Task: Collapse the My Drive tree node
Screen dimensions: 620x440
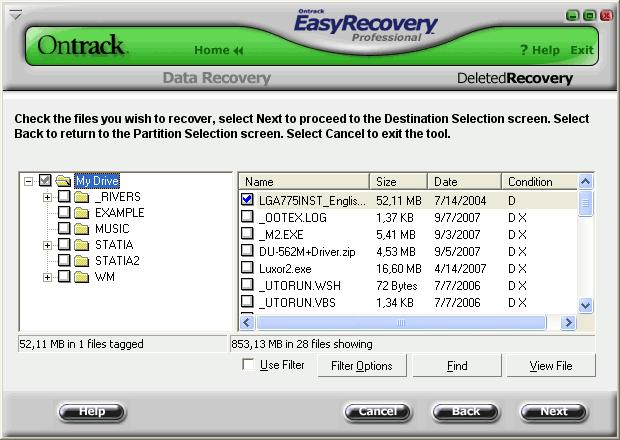Action: [x=28, y=181]
